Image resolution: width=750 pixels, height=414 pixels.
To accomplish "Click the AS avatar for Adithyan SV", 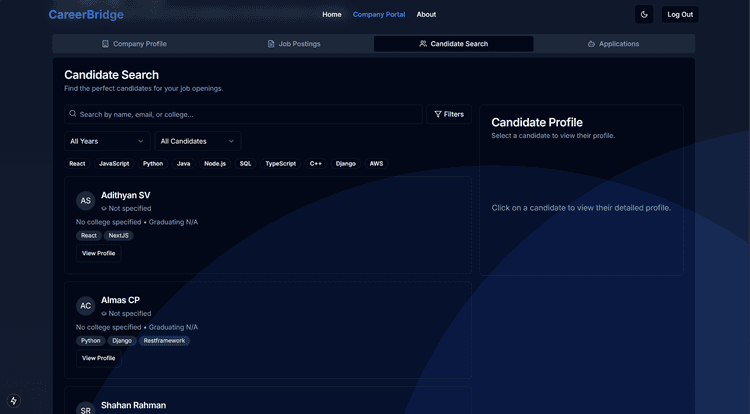I will [x=86, y=201].
